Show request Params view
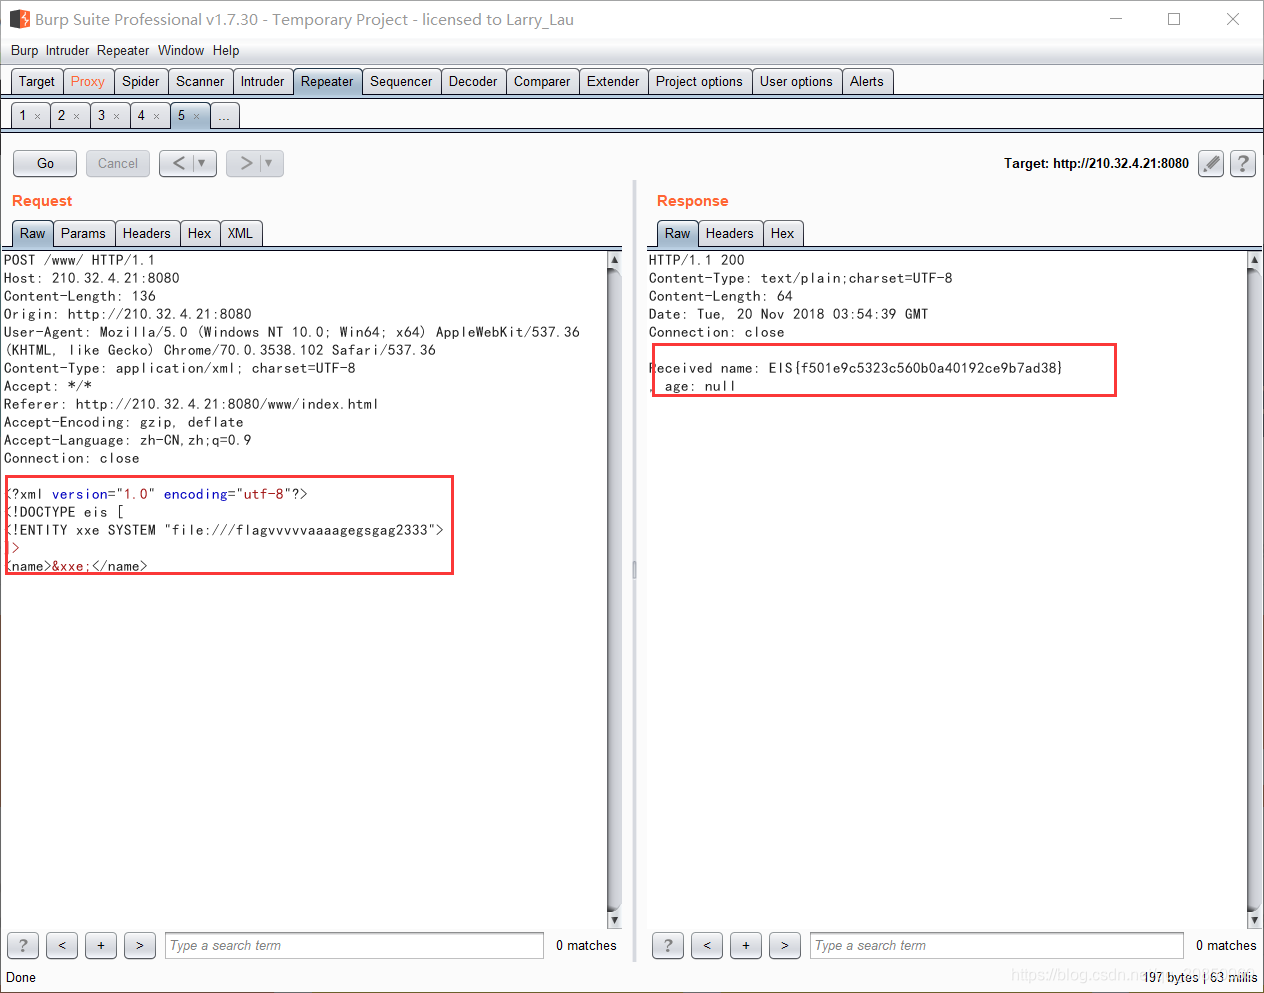The image size is (1264, 993). 83,234
